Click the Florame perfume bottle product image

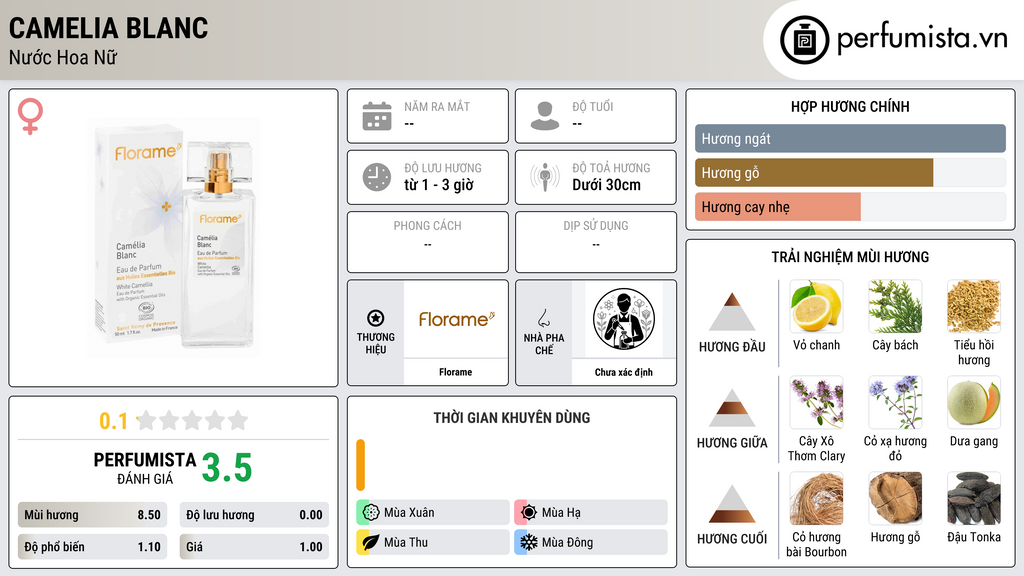pos(174,238)
